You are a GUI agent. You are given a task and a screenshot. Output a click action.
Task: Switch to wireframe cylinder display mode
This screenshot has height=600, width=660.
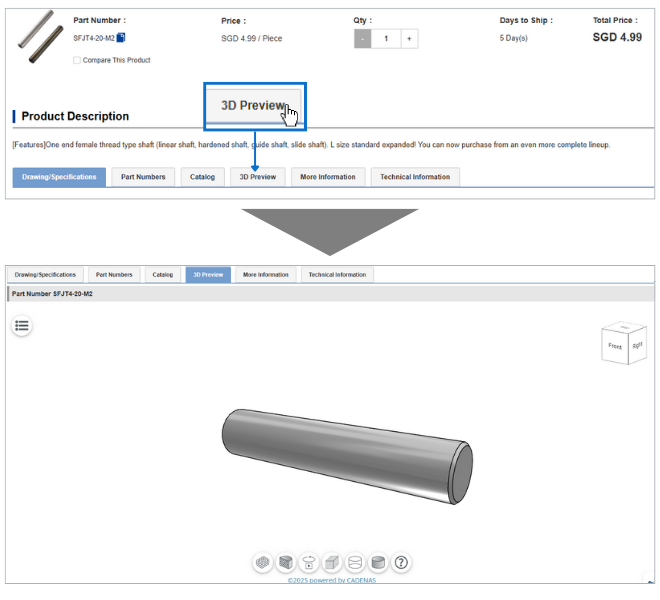click(355, 563)
